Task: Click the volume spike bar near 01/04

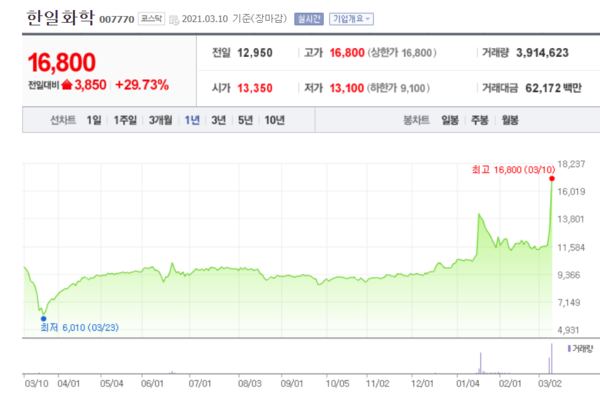Action: tap(481, 363)
